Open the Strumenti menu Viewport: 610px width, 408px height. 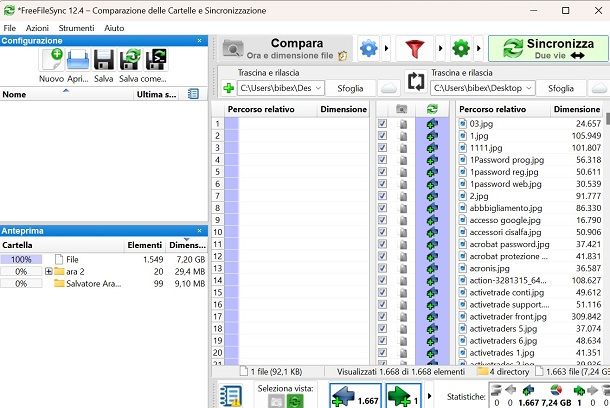[x=76, y=28]
